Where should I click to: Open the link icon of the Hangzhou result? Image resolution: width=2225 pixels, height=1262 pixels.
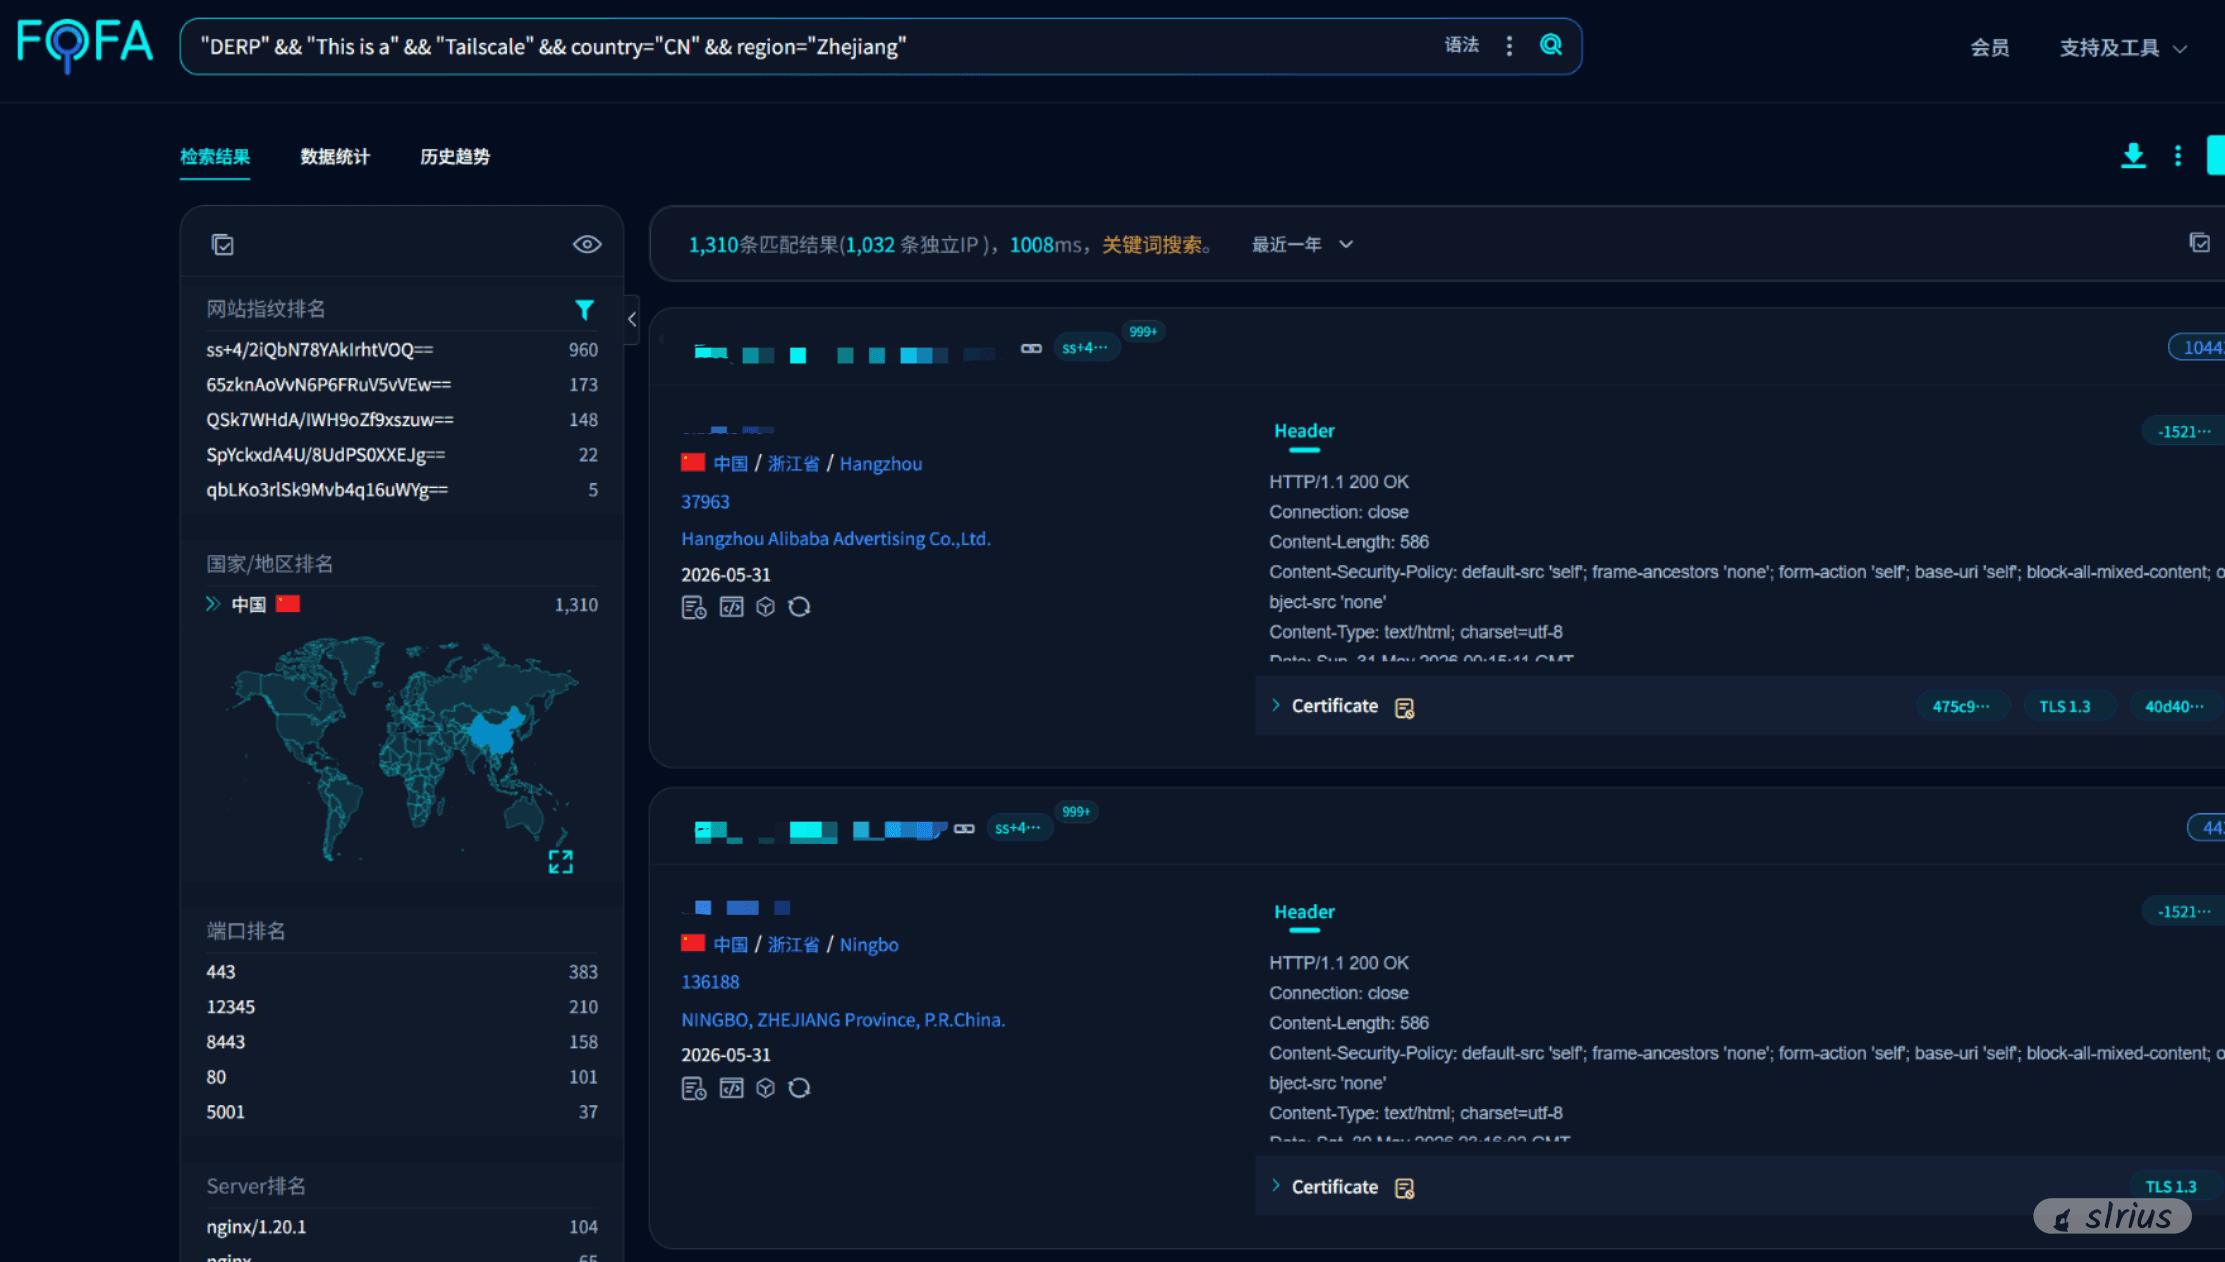pos(1031,348)
